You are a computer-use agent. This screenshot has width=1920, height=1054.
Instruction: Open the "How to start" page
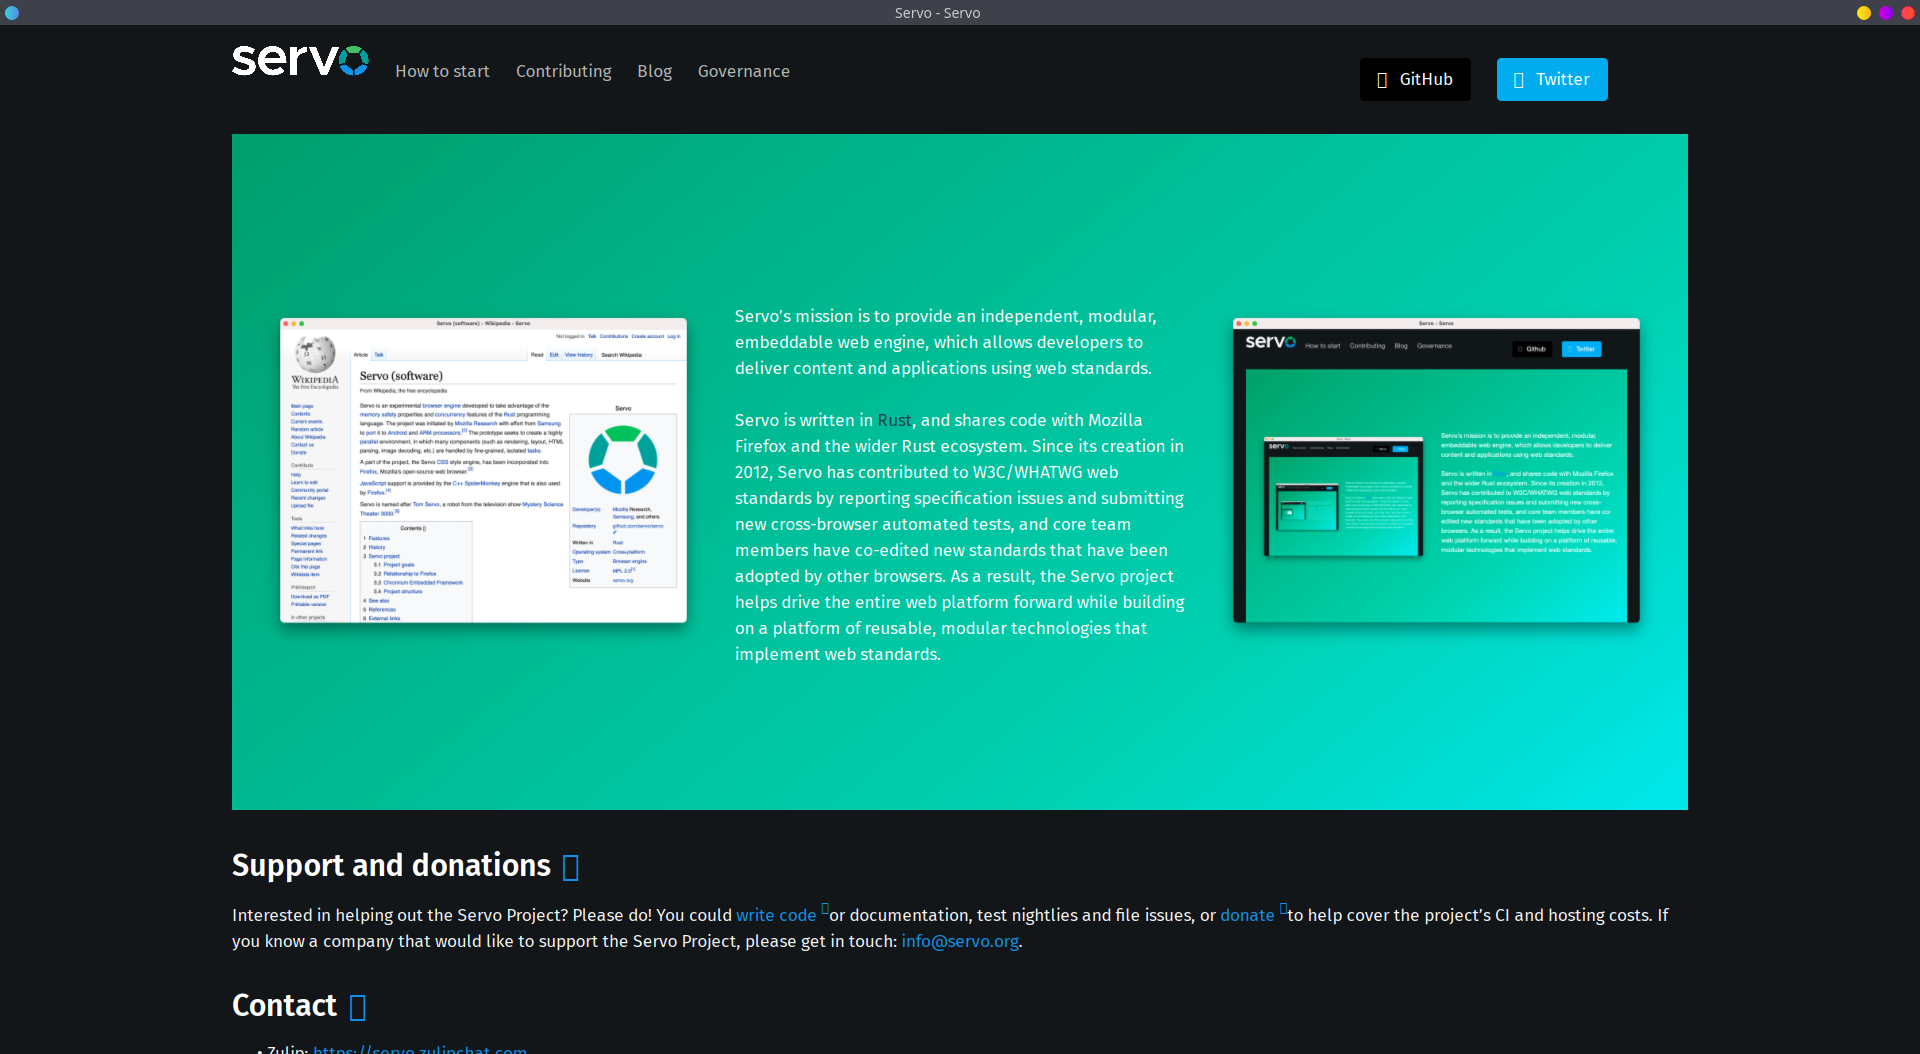tap(442, 71)
